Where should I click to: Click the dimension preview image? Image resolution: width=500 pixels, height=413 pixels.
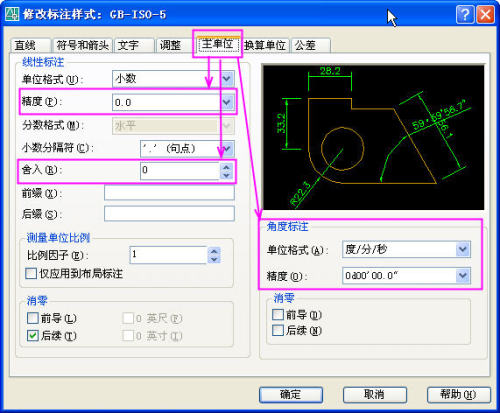click(374, 137)
